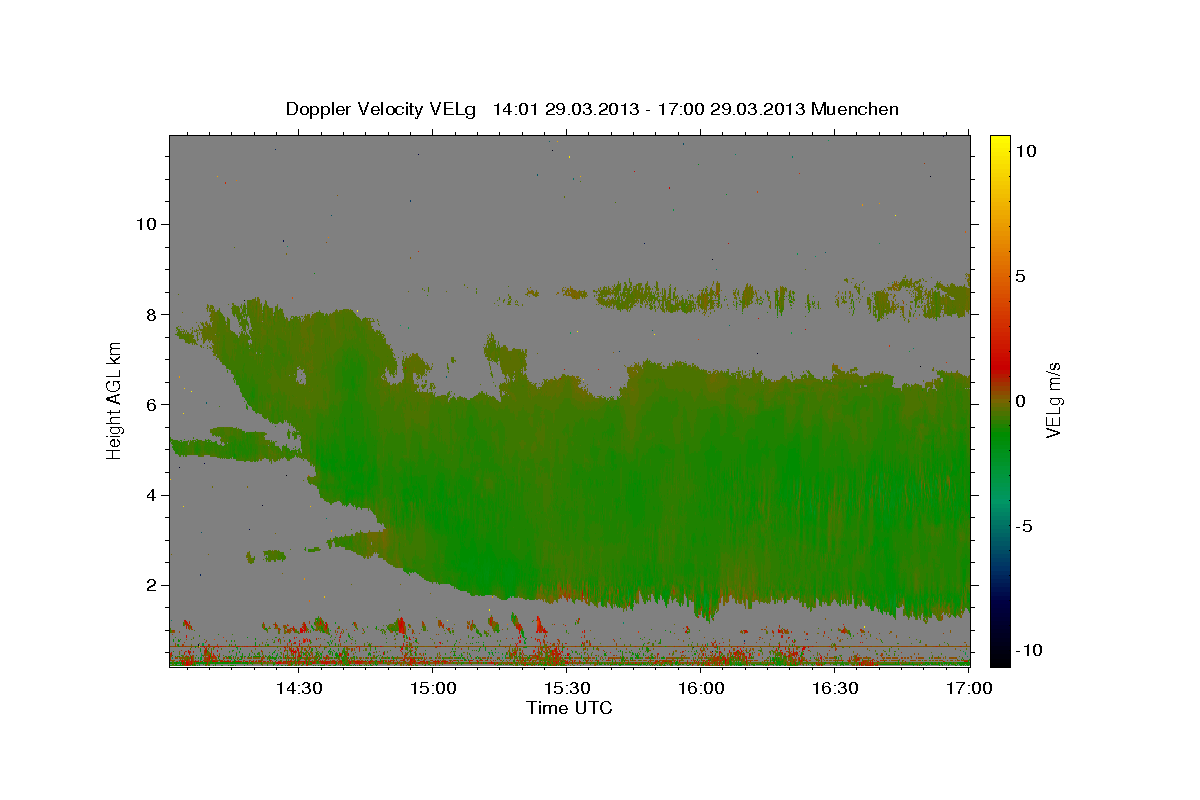Viewport: 1200px width, 800px height.
Task: Click the 15:00 time tick label
Action: pos(433,689)
